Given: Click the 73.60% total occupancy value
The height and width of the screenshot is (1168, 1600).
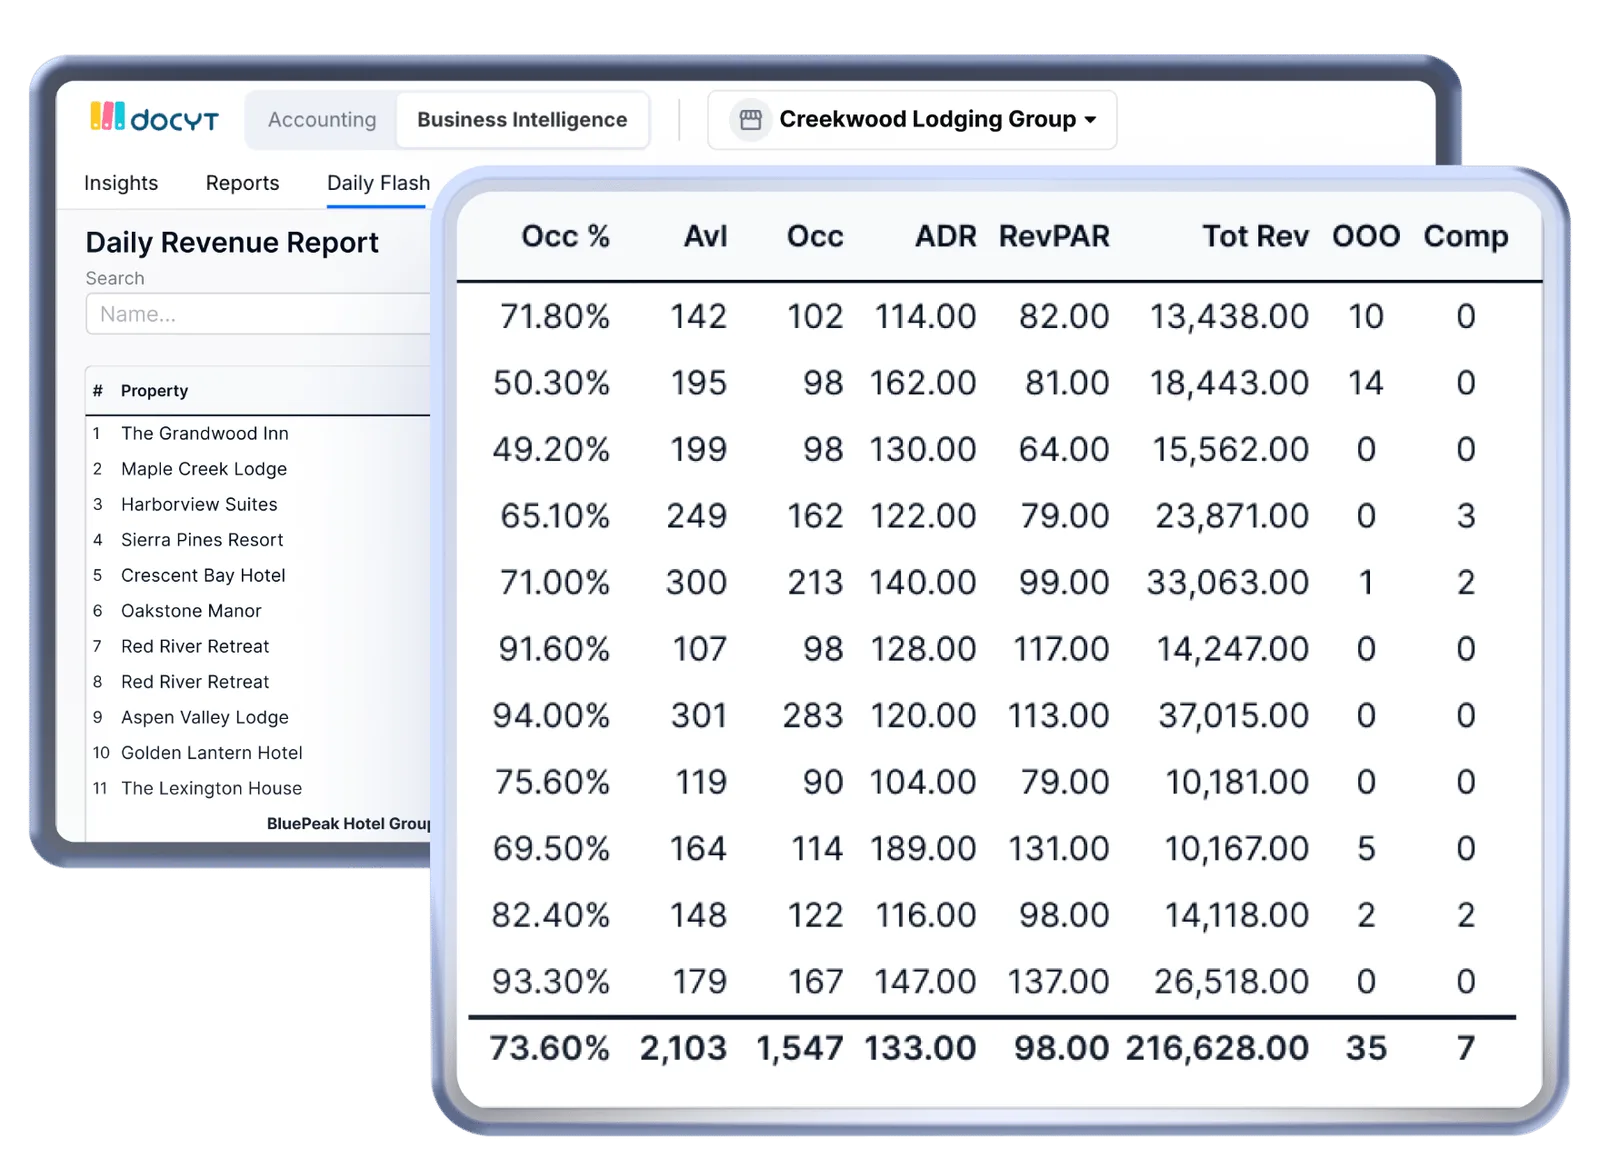Looking at the screenshot, I should 550,1048.
